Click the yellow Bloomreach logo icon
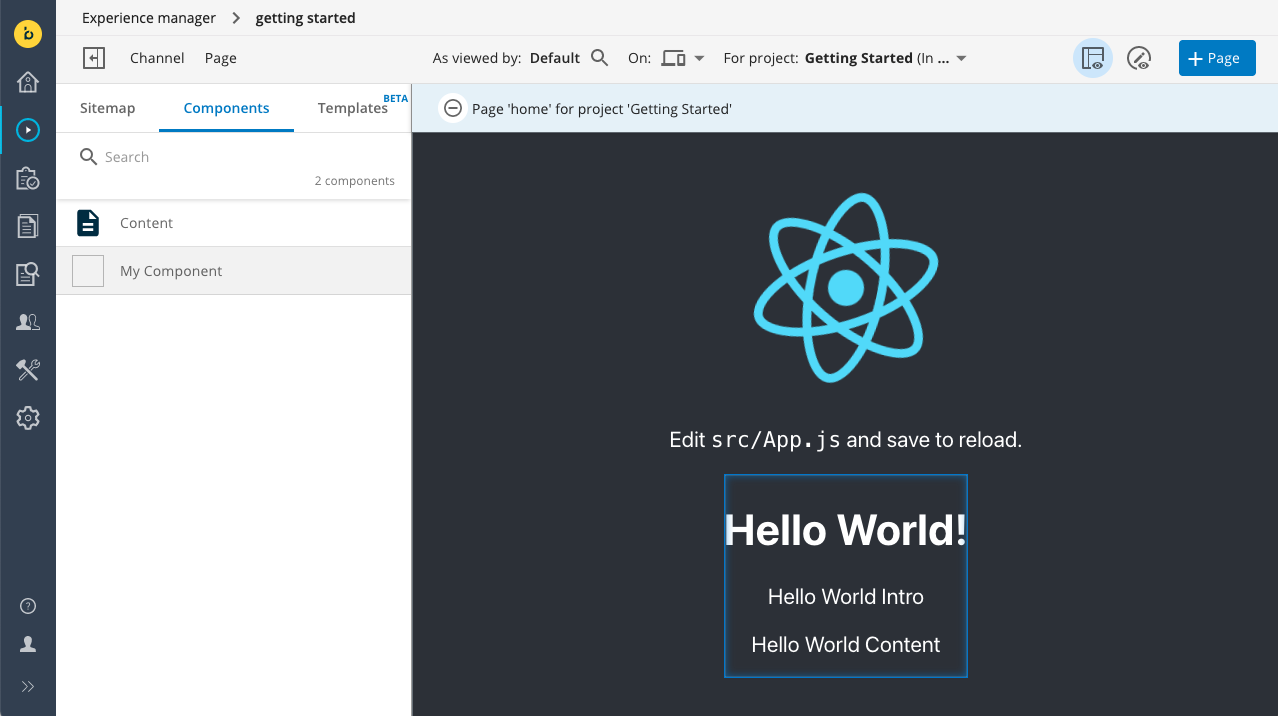 point(28,33)
